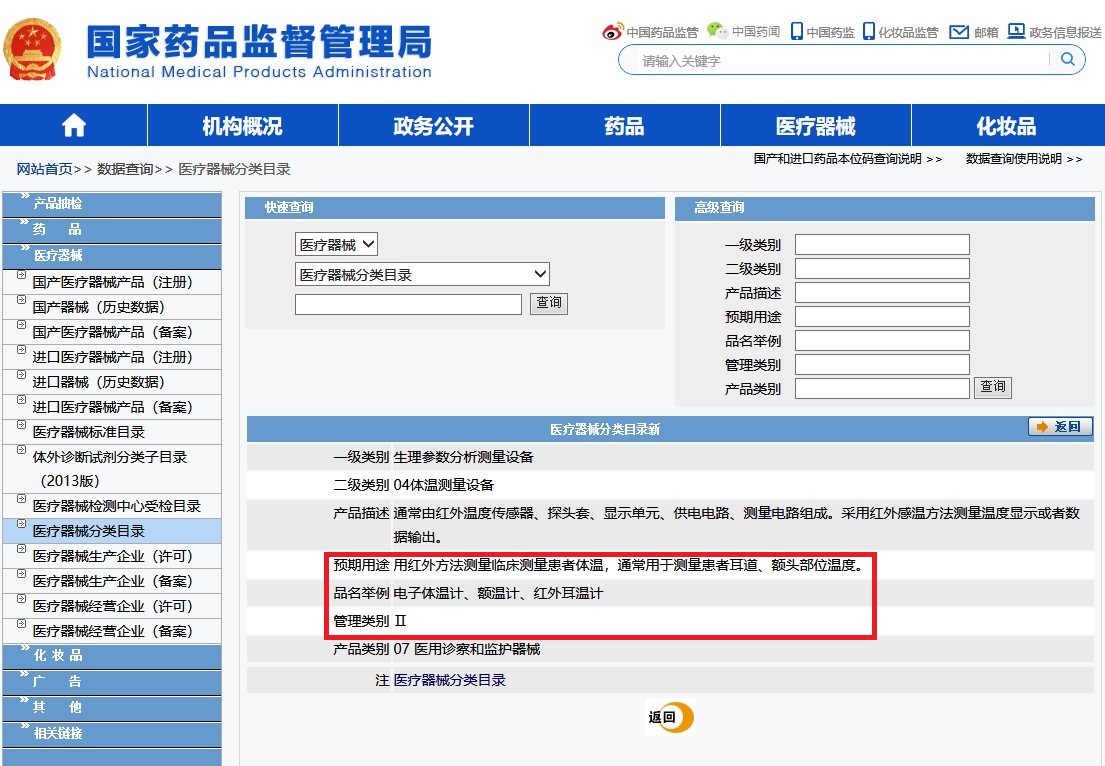Open the 中国药监 mobile icon link
Screen dimensions: 1105x766
coord(822,32)
